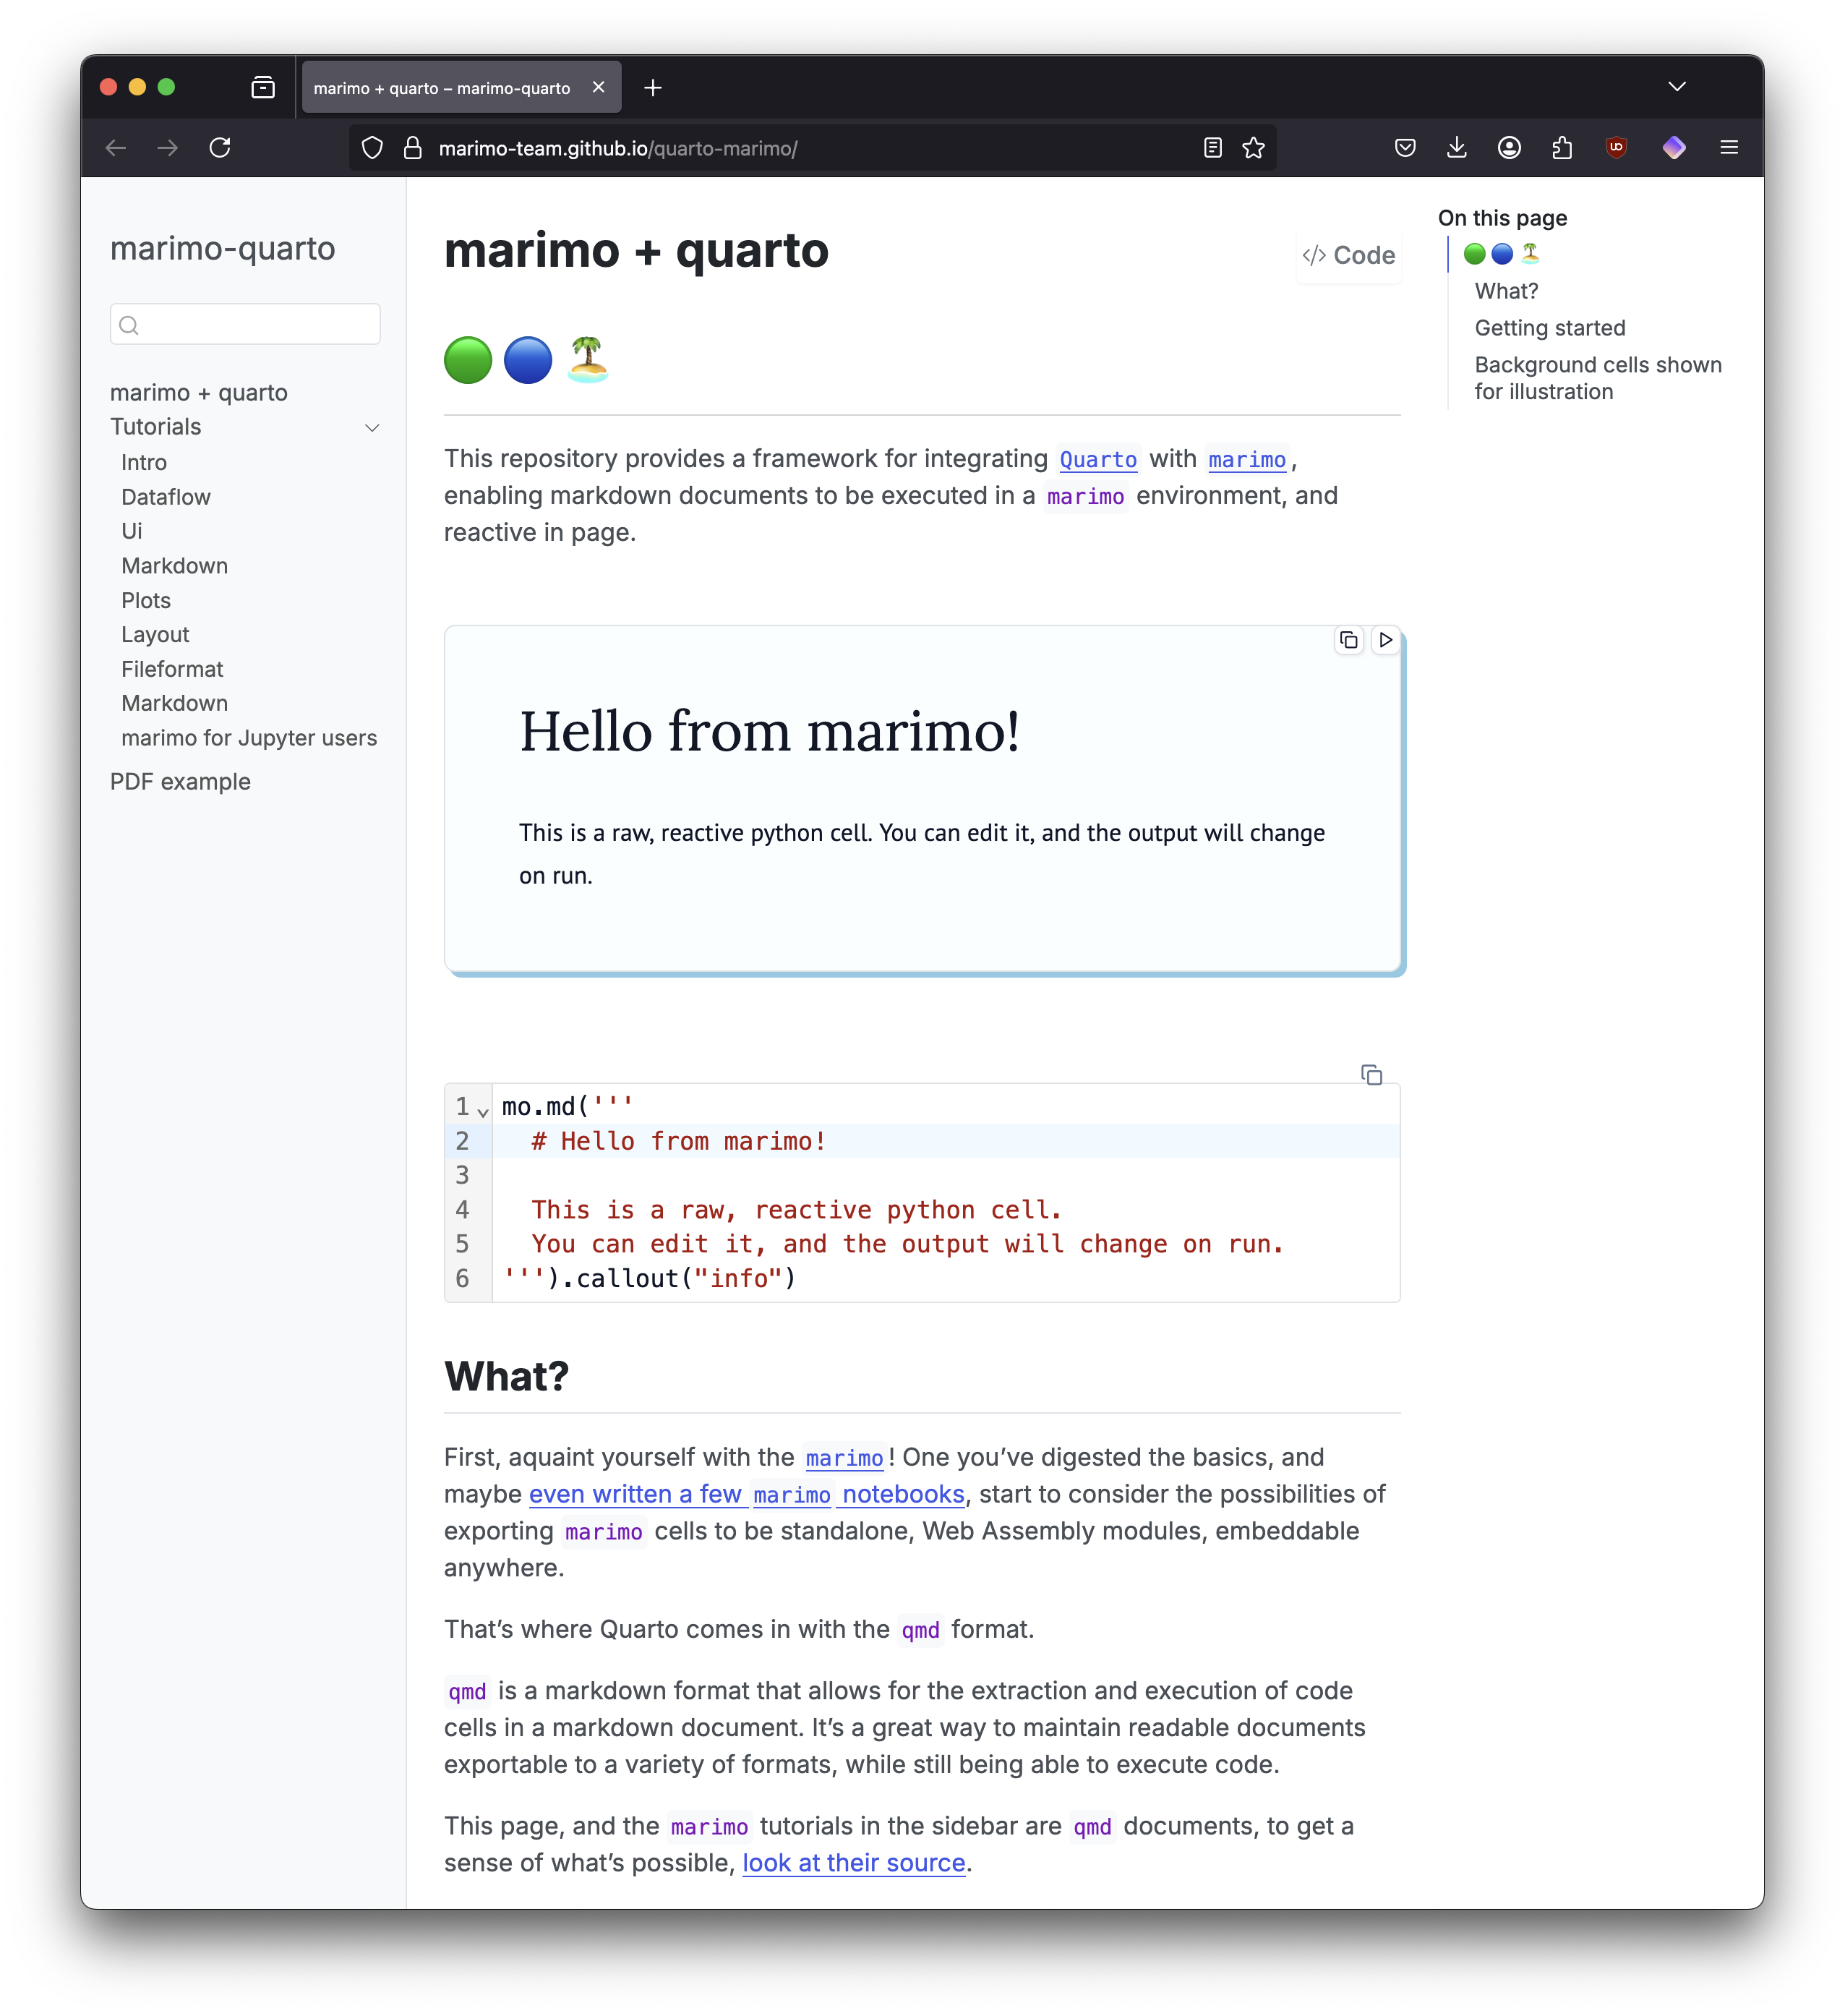Open the uBlock Origin extension icon
The image size is (1845, 2016).
point(1616,148)
